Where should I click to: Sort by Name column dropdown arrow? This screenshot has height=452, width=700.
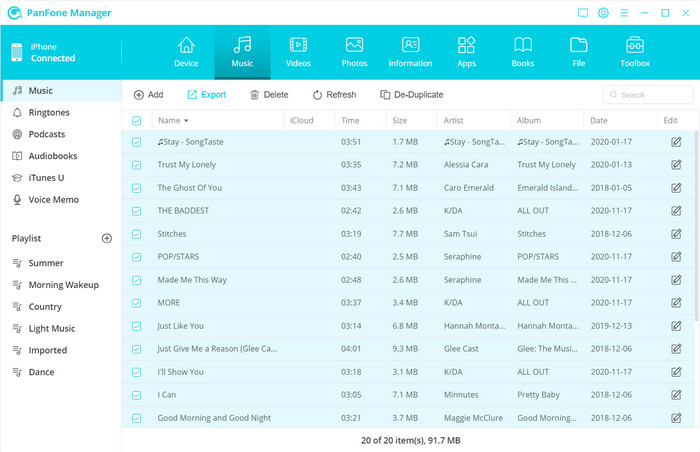pyautogui.click(x=186, y=121)
